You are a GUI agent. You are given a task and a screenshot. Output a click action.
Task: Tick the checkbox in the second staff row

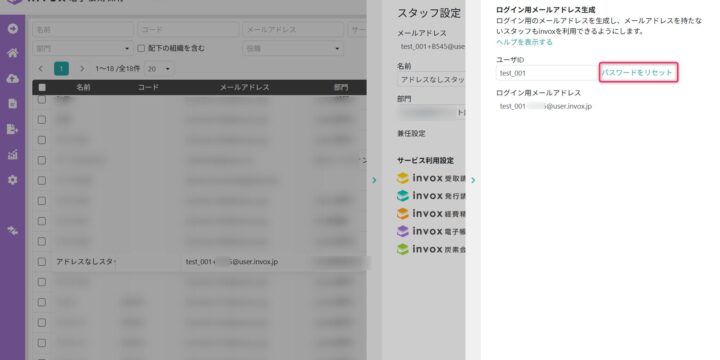coord(42,119)
